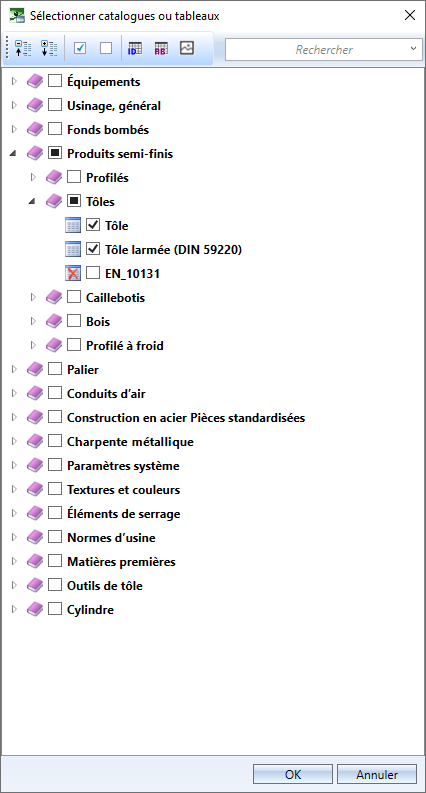Select the Textures et couleurs item
Viewport: 426px width, 793px height.
pos(123,490)
